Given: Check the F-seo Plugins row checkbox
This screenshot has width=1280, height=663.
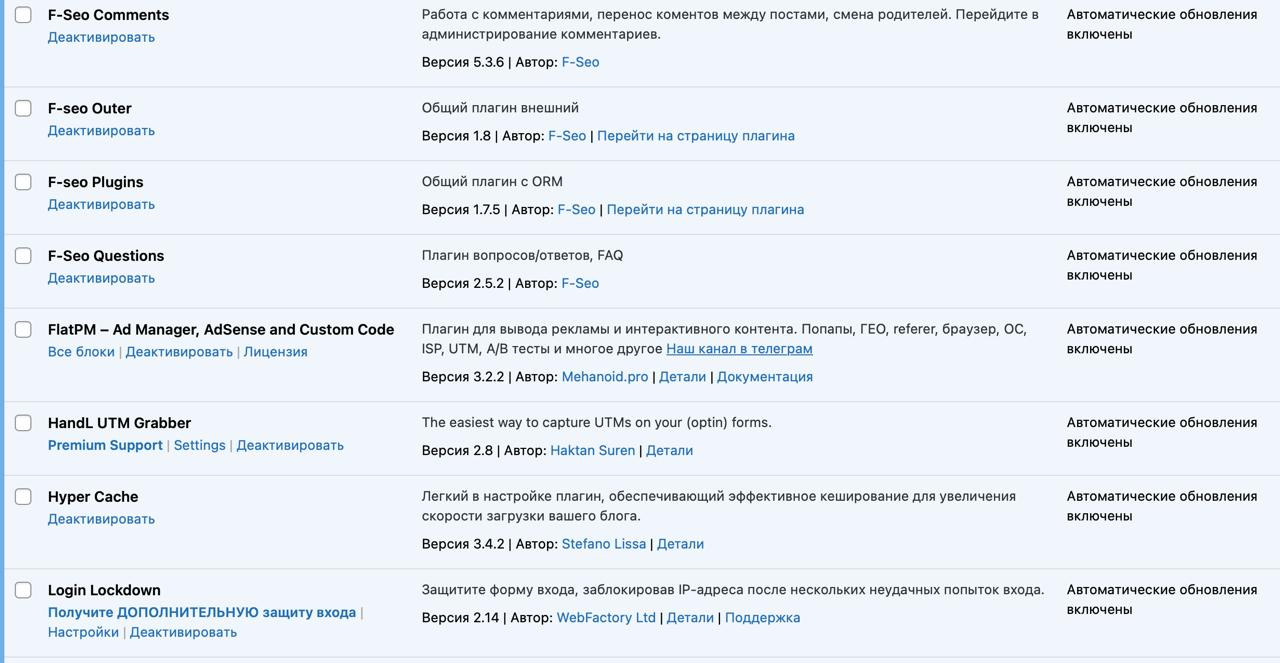Looking at the screenshot, I should [x=23, y=182].
